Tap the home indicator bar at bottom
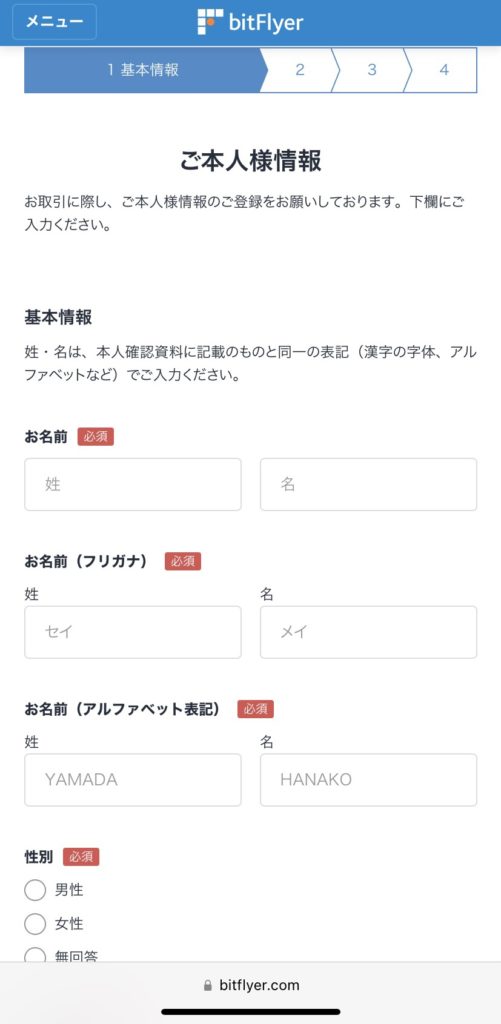 pyautogui.click(x=251, y=1012)
